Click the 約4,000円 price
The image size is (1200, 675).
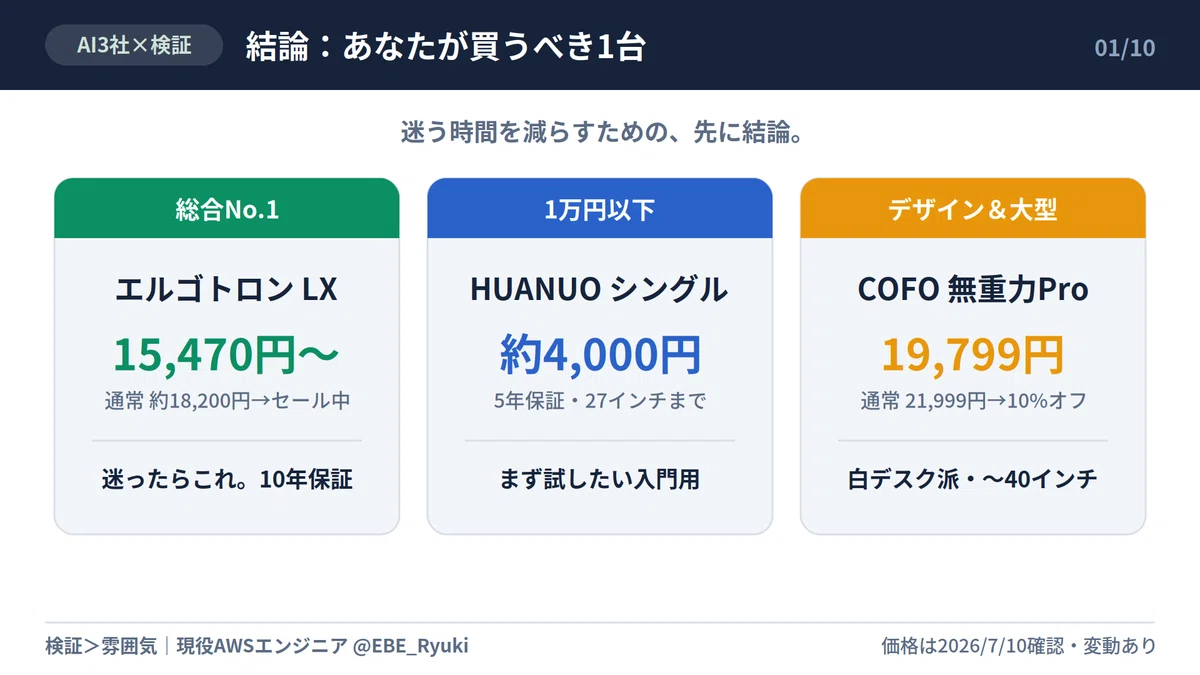coord(600,354)
